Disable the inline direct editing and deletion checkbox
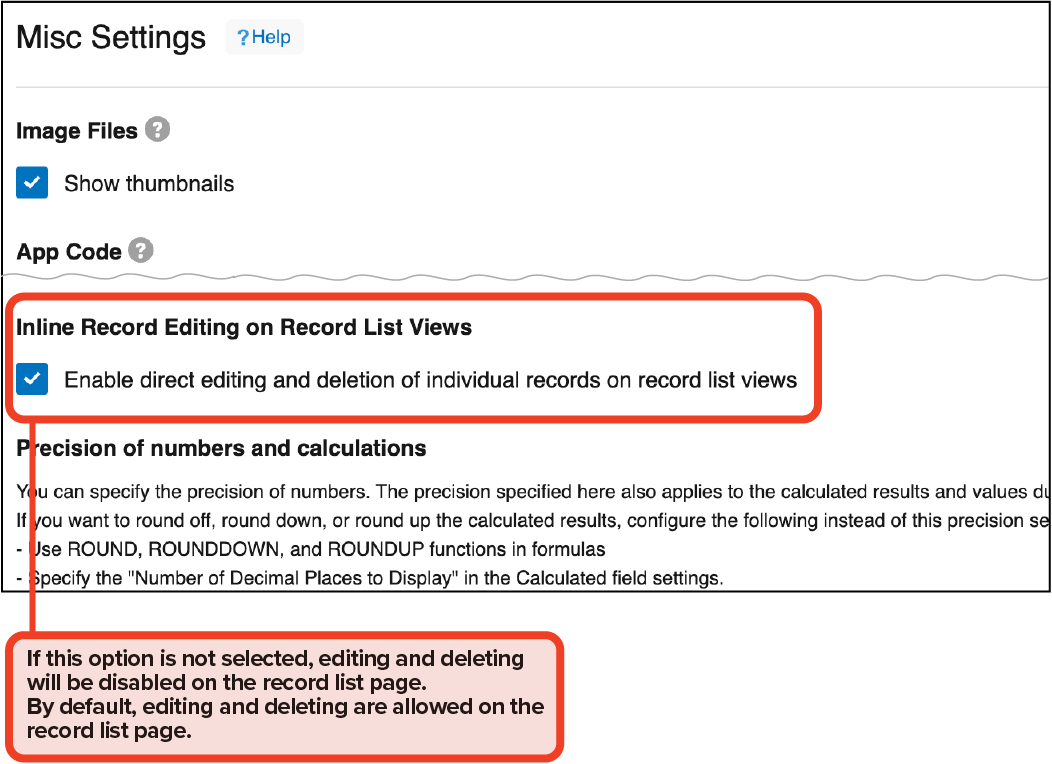The width and height of the screenshot is (1052, 764). pos(32,380)
